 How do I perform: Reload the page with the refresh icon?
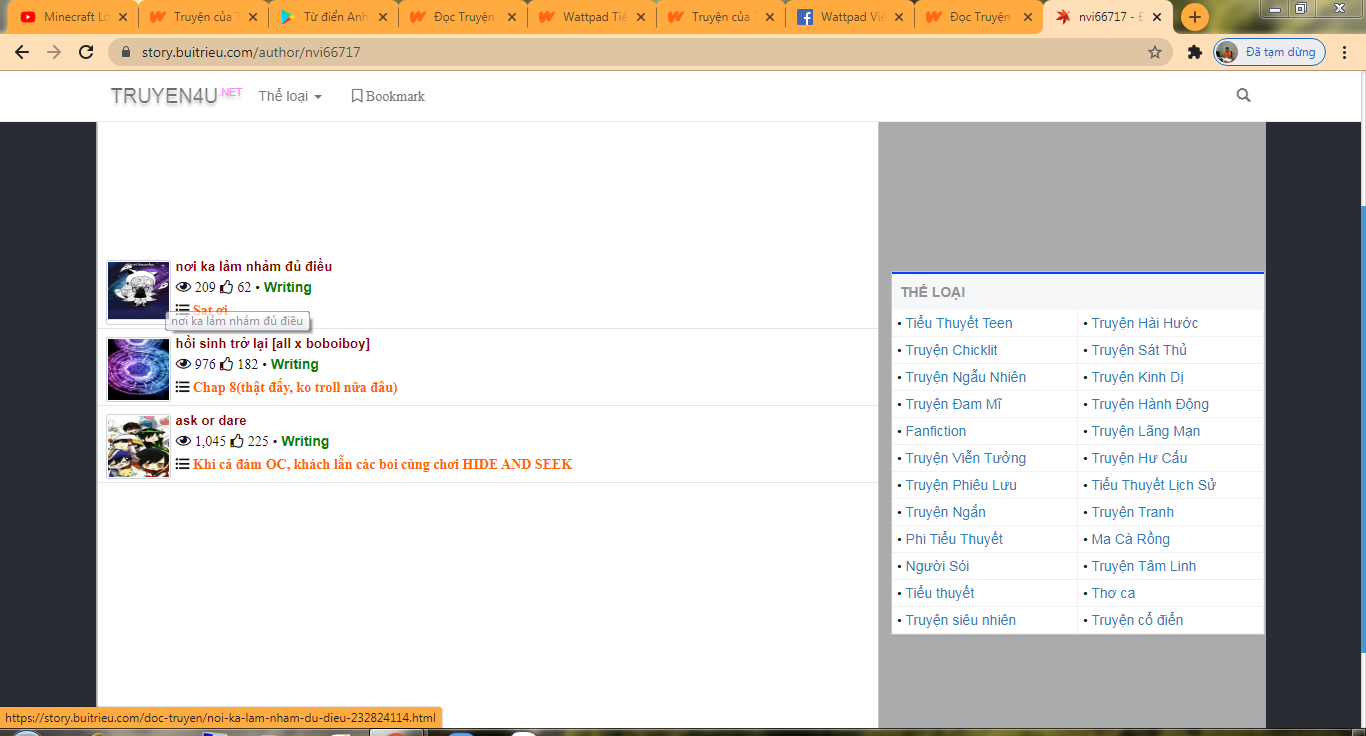[x=86, y=52]
